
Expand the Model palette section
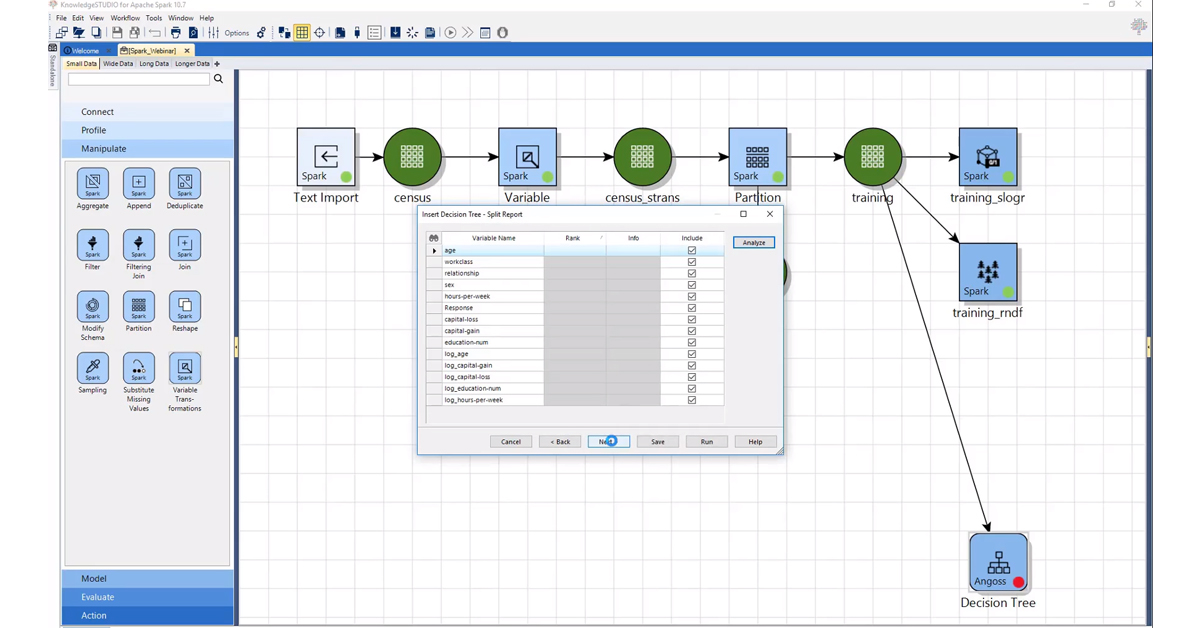(x=147, y=579)
